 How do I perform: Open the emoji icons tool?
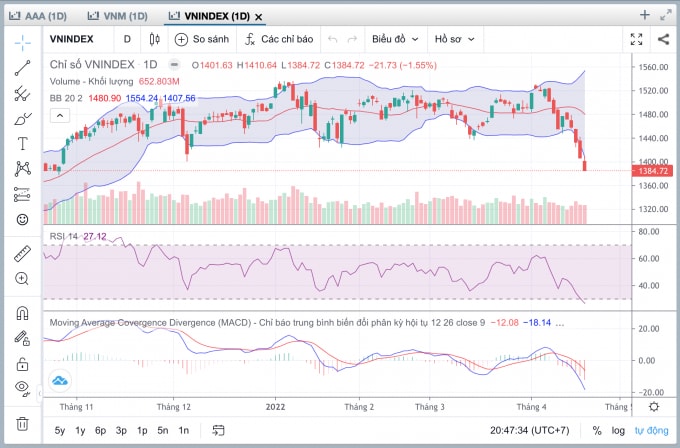23,219
